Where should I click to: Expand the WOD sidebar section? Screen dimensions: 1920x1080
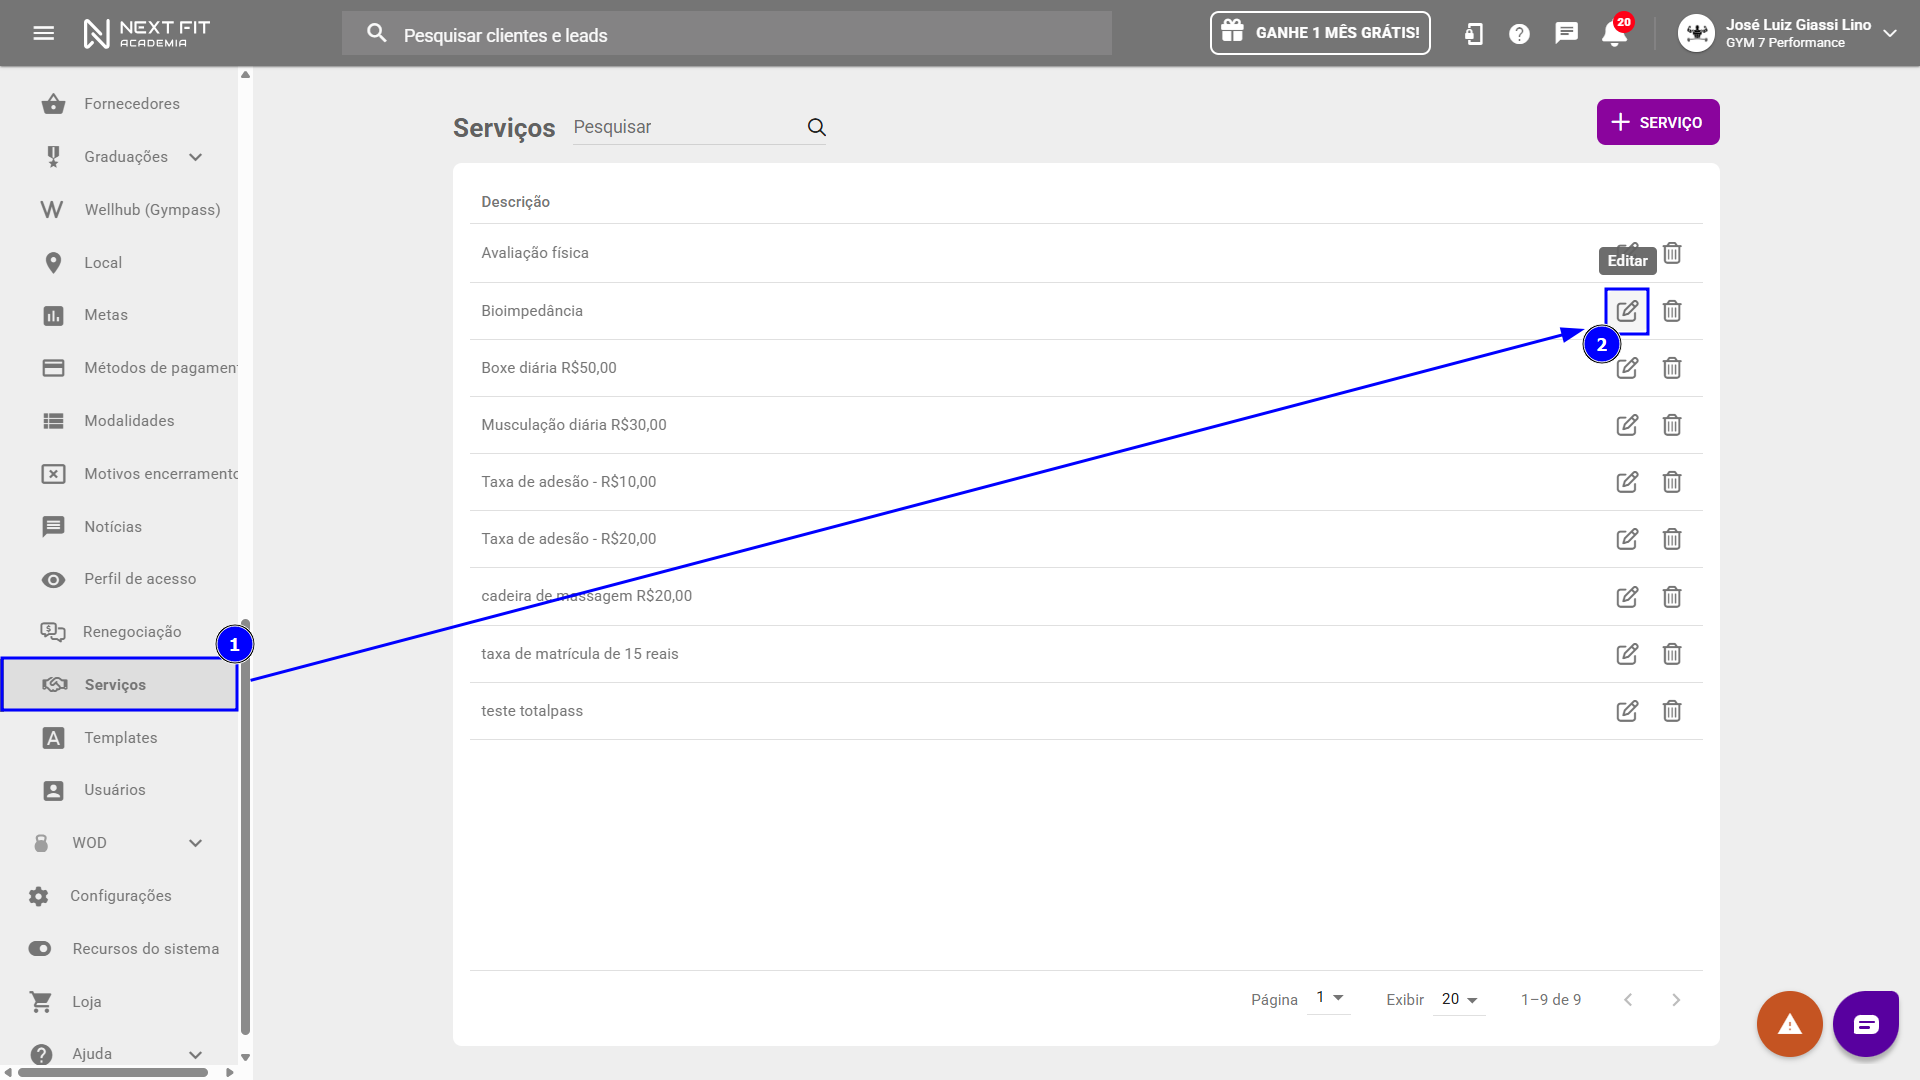coord(196,843)
